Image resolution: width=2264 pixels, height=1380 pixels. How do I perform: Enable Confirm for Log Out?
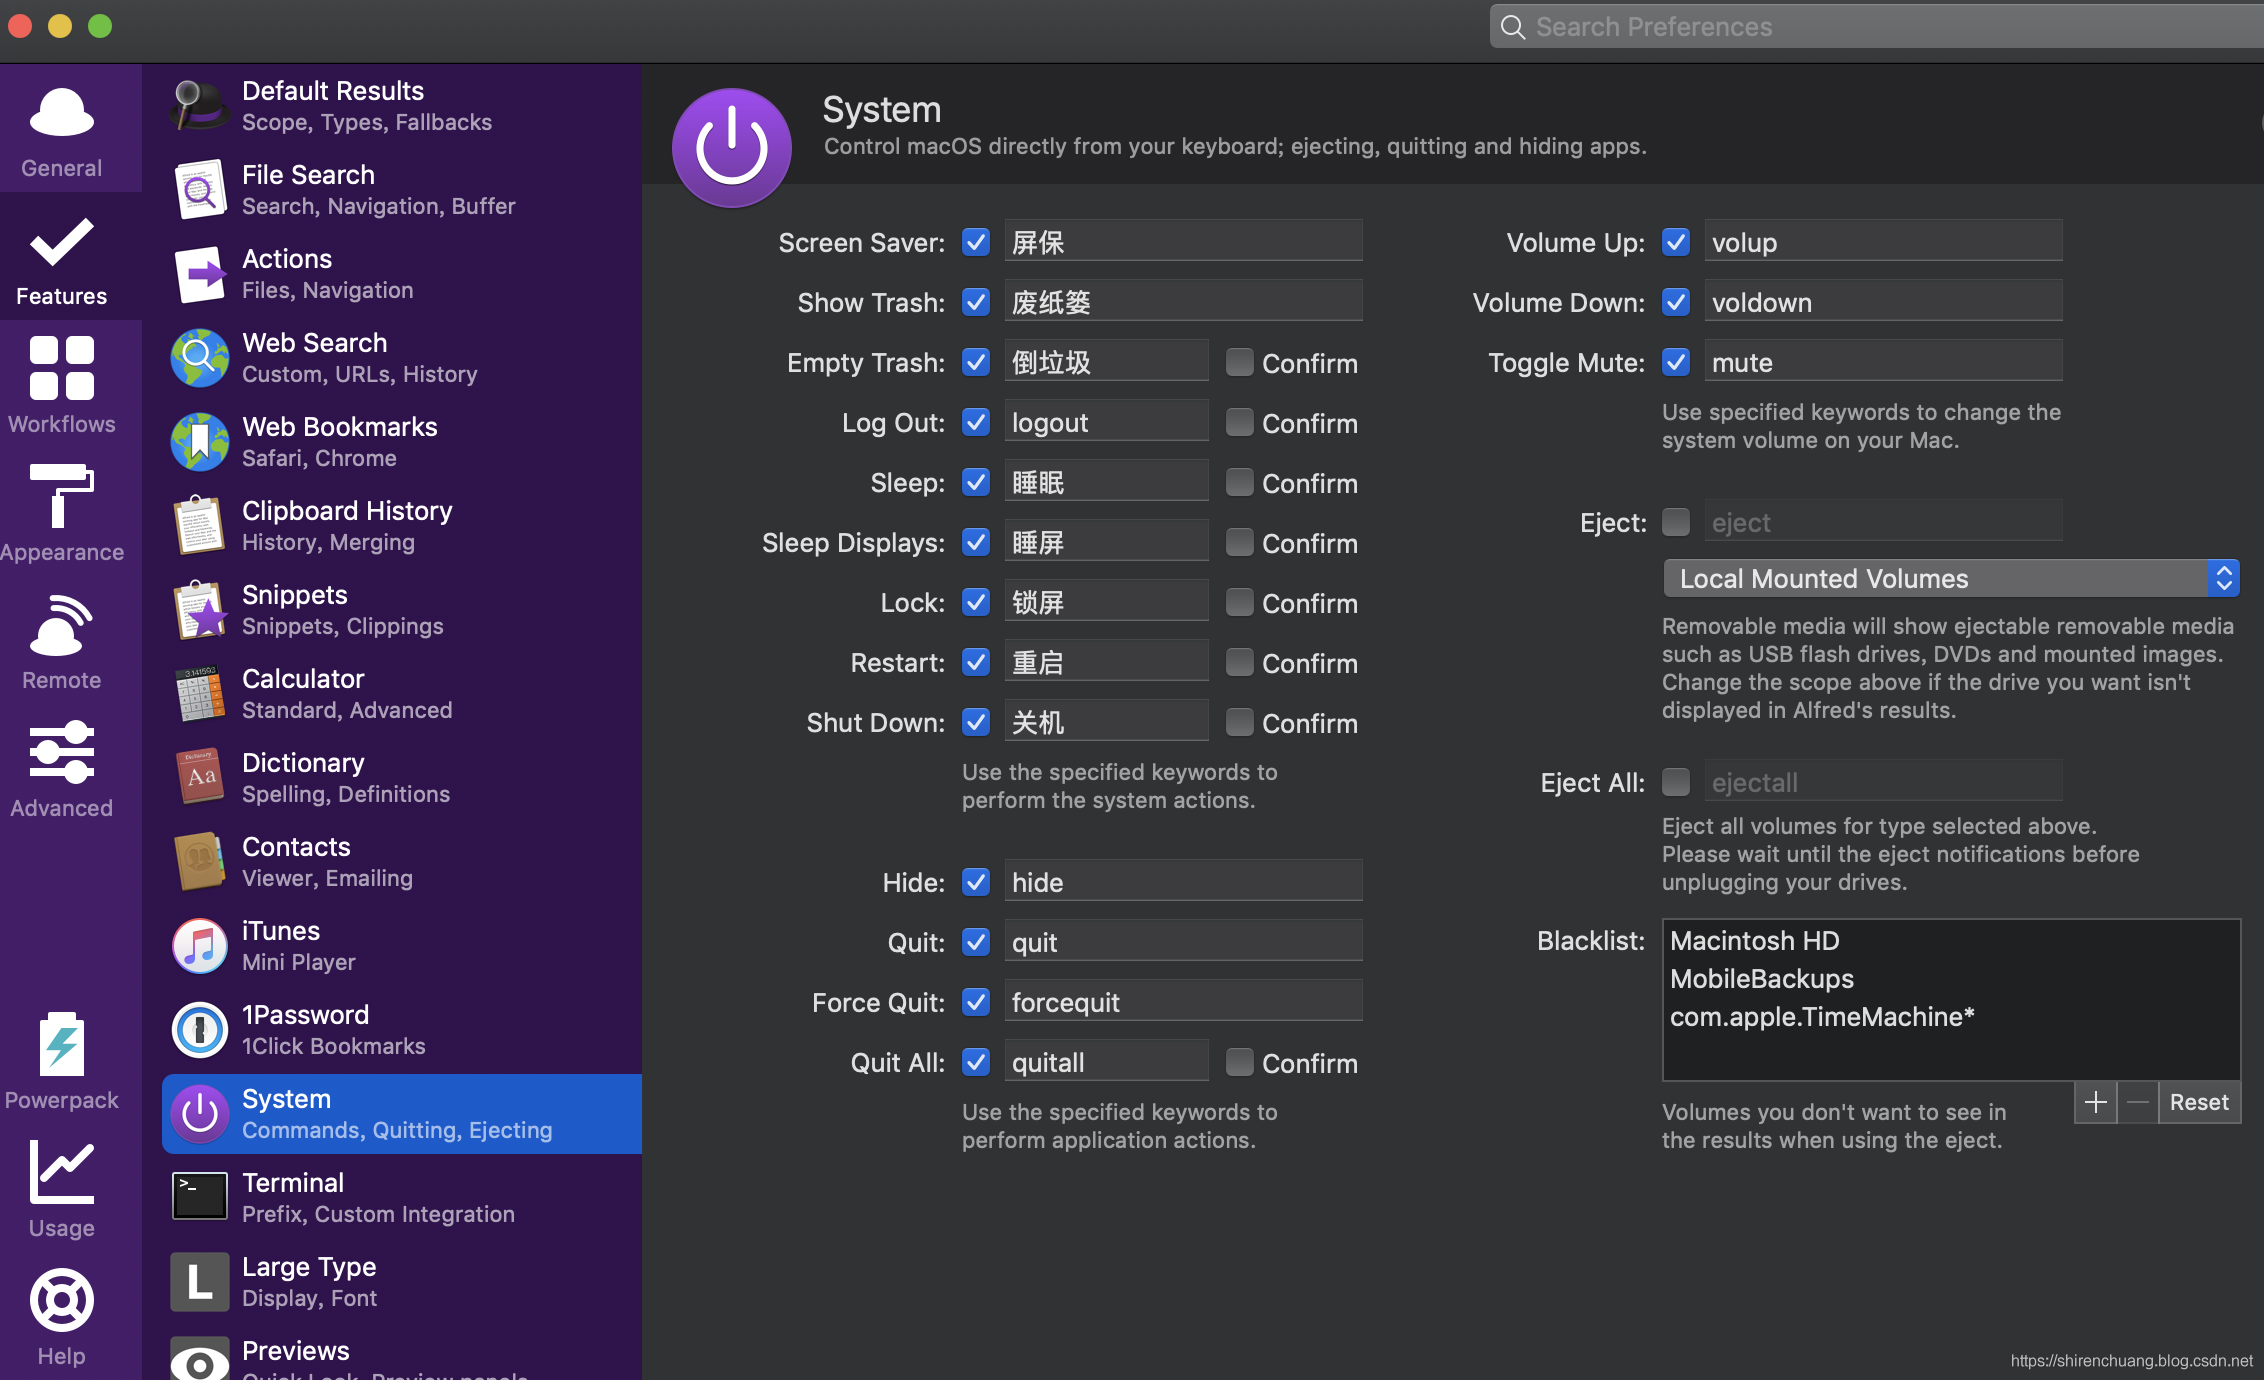pyautogui.click(x=1240, y=422)
